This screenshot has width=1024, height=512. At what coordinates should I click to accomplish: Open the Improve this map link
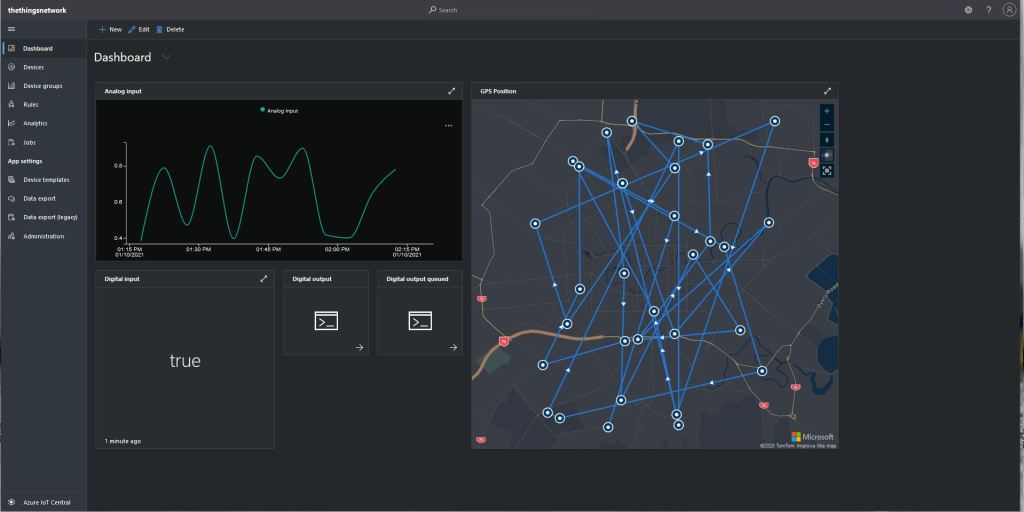[x=817, y=445]
